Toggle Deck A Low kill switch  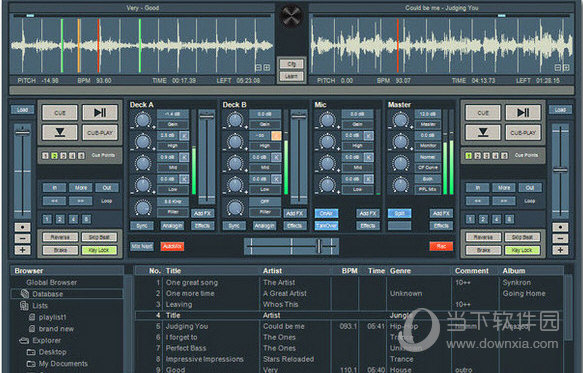(x=184, y=179)
